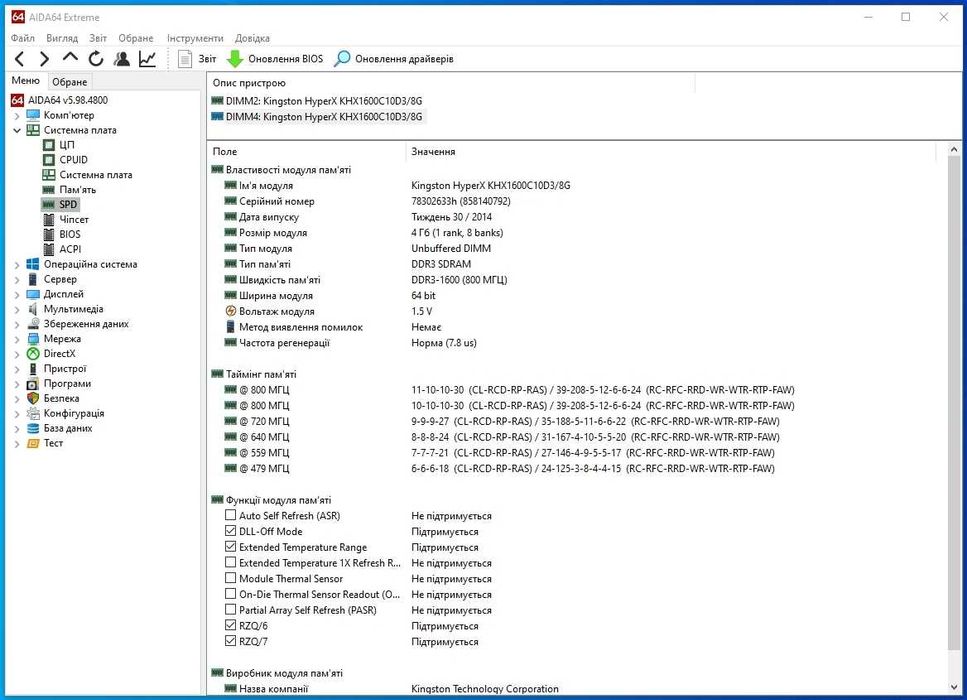Expand the Програми tree node
The height and width of the screenshot is (700, 967).
coord(17,384)
